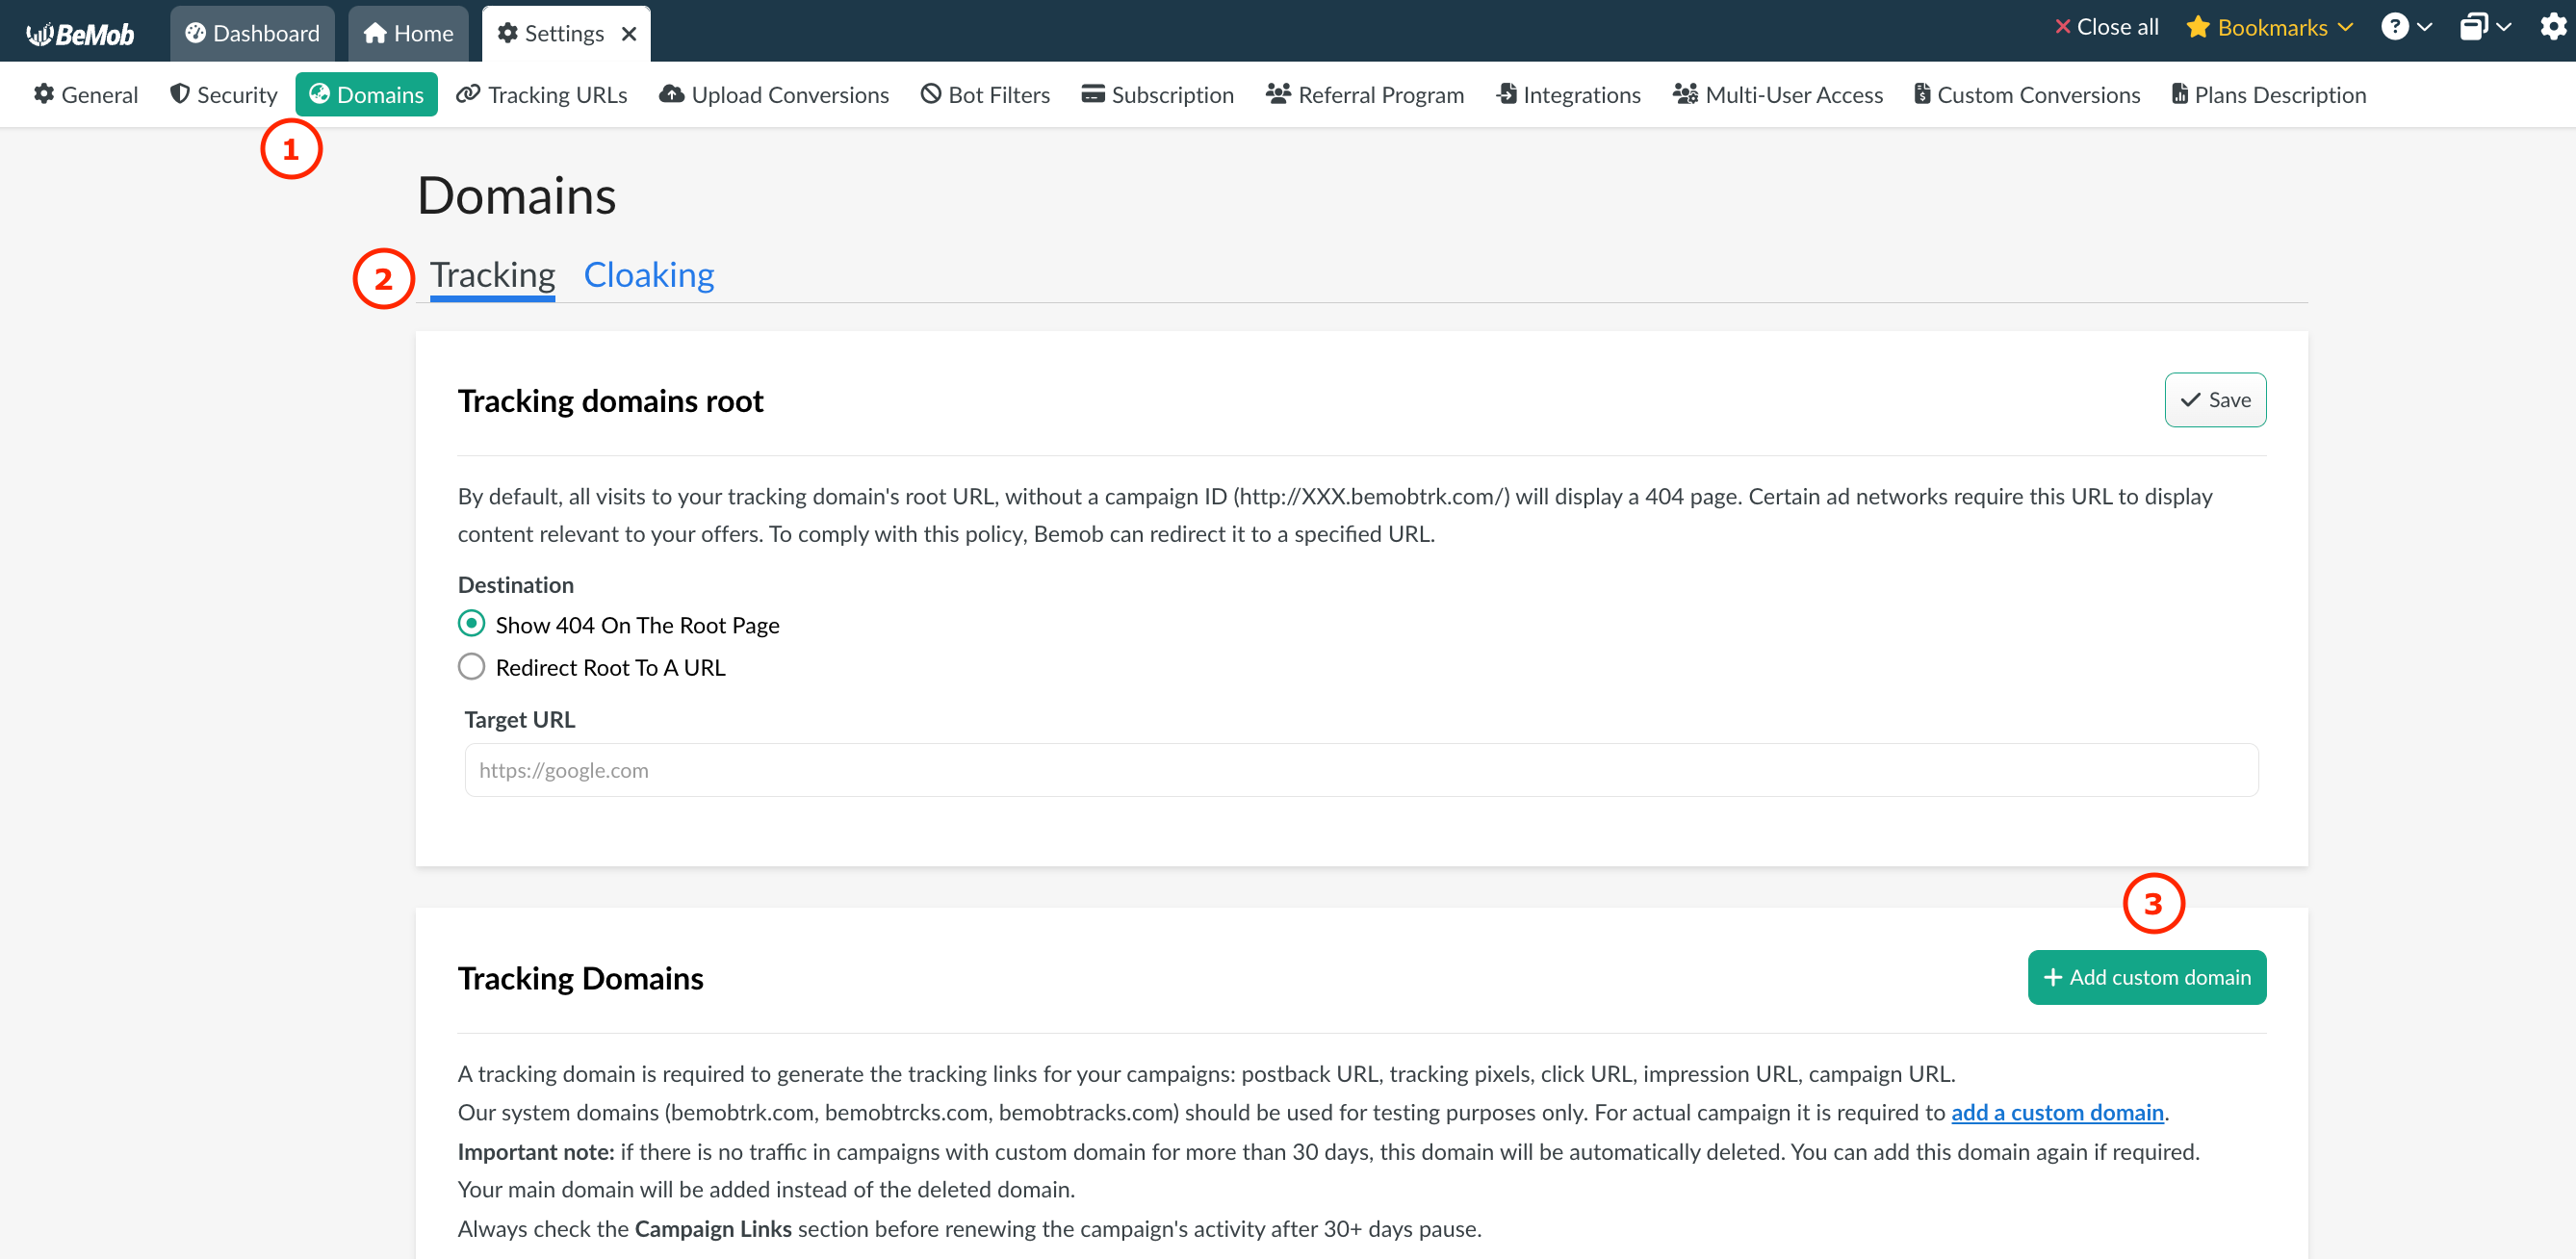The width and height of the screenshot is (2576, 1259).
Task: Click the gear icon in top-right corner
Action: tap(2552, 27)
